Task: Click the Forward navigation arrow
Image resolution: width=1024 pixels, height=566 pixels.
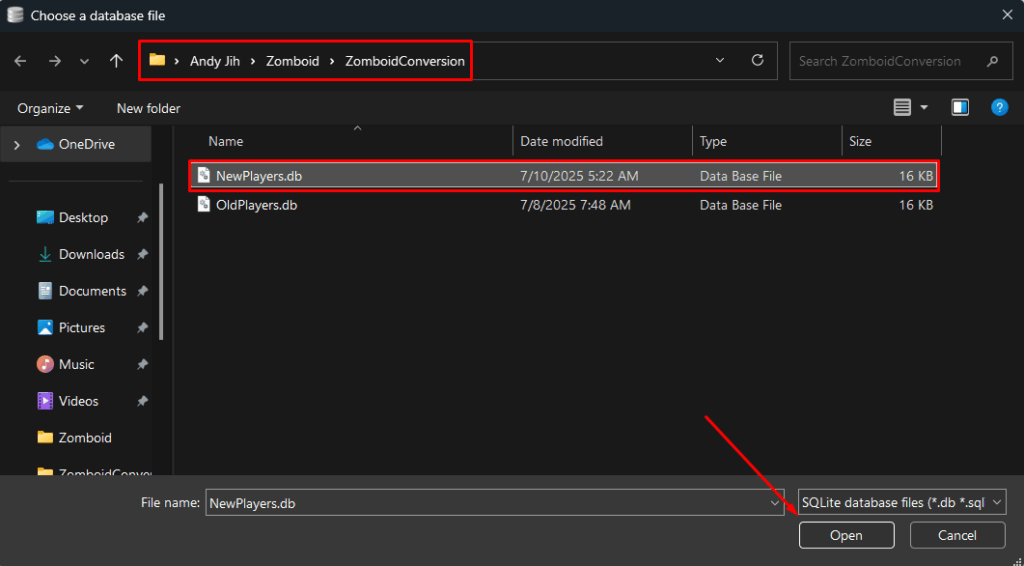Action: [x=54, y=61]
